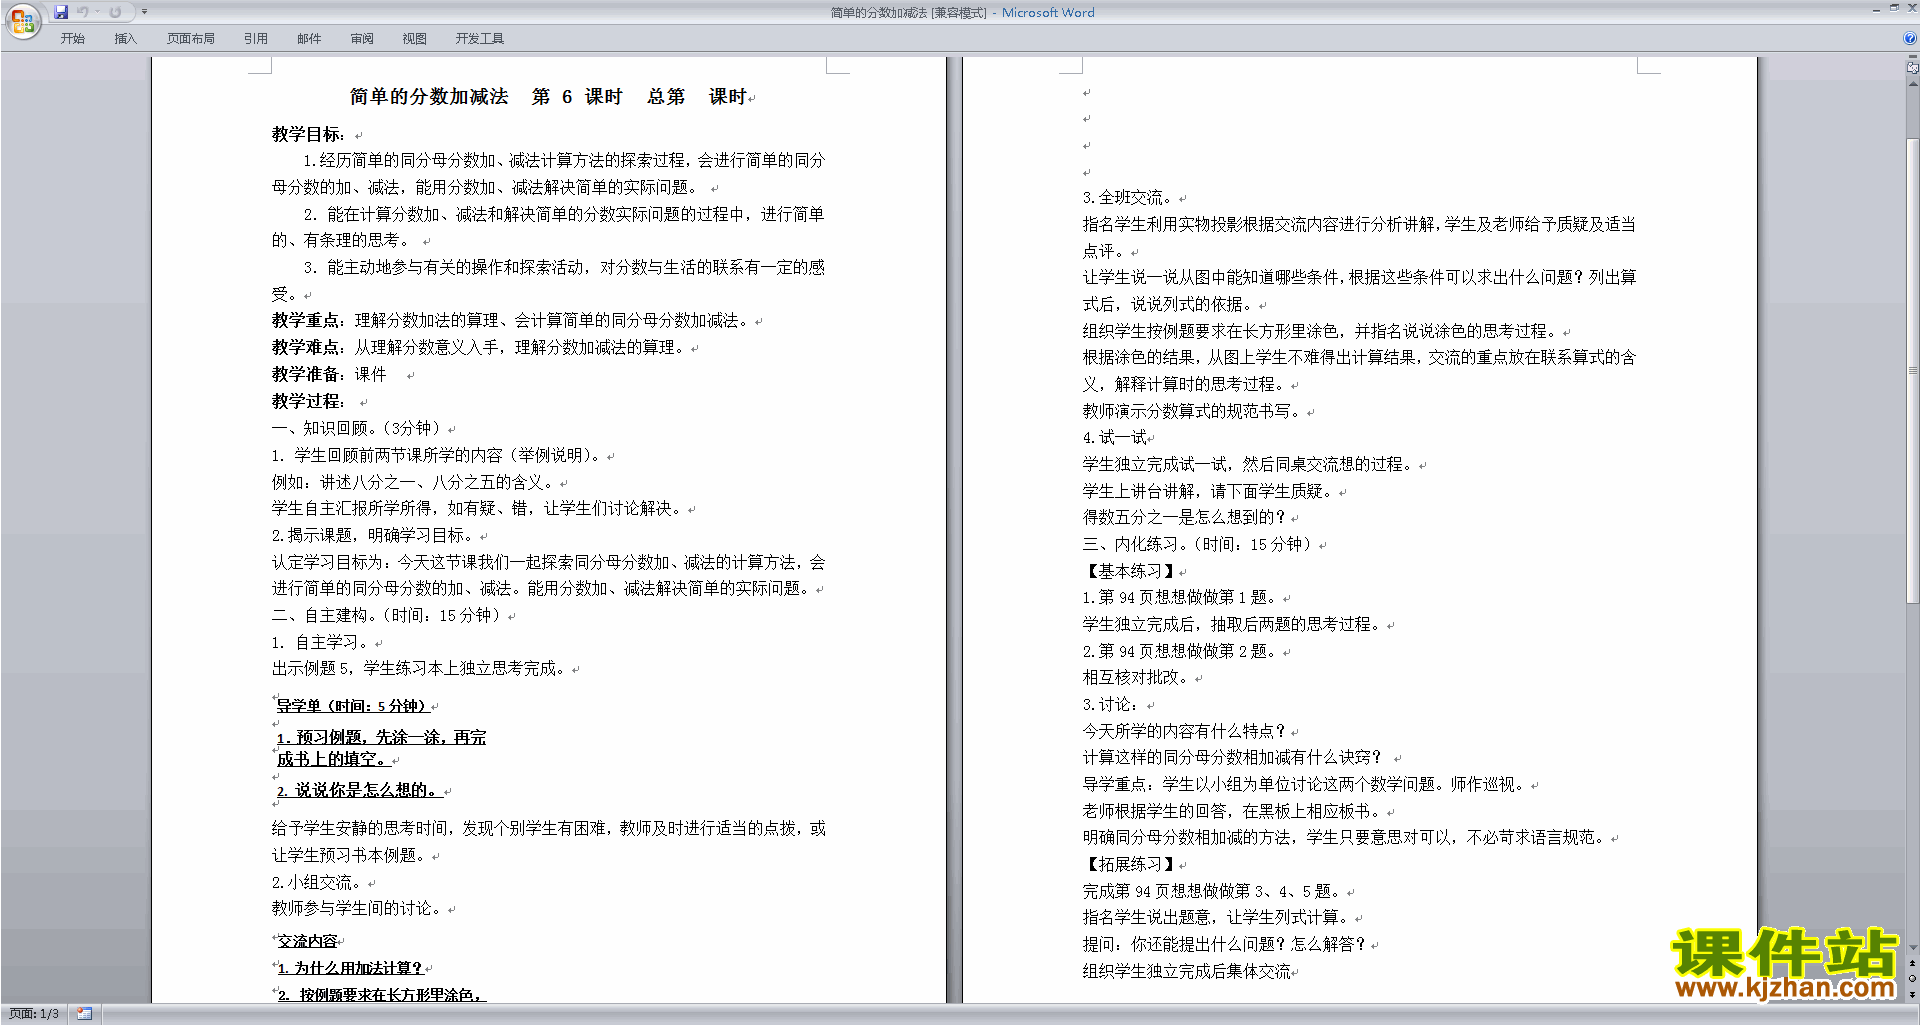
Task: Click the line 2.小组交流。 on page one
Action: click(x=318, y=882)
